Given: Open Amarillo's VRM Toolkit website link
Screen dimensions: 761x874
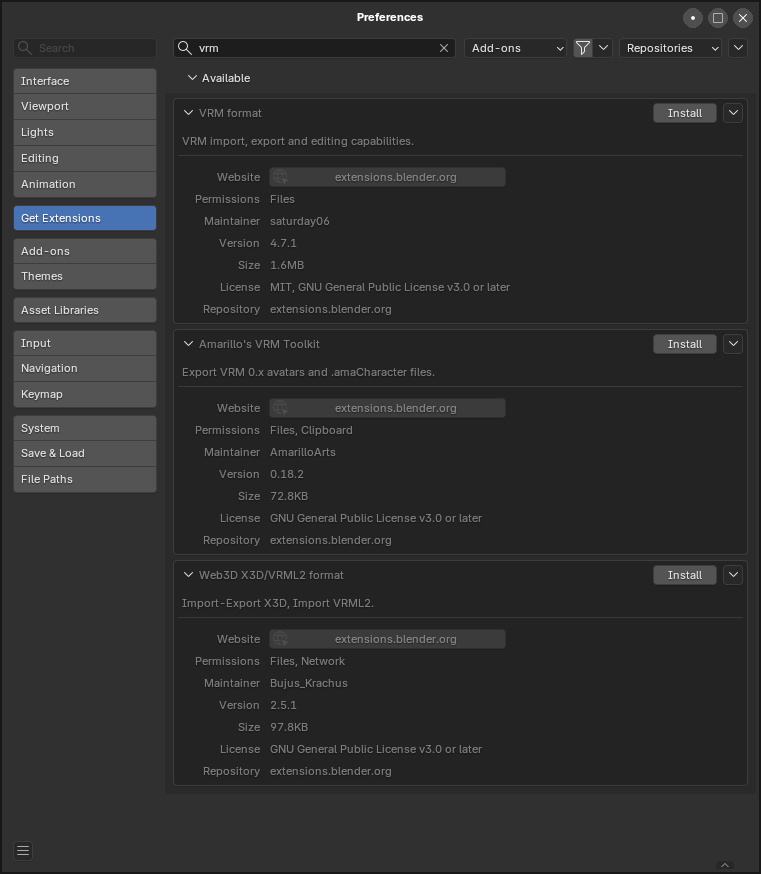Looking at the screenshot, I should coord(387,408).
